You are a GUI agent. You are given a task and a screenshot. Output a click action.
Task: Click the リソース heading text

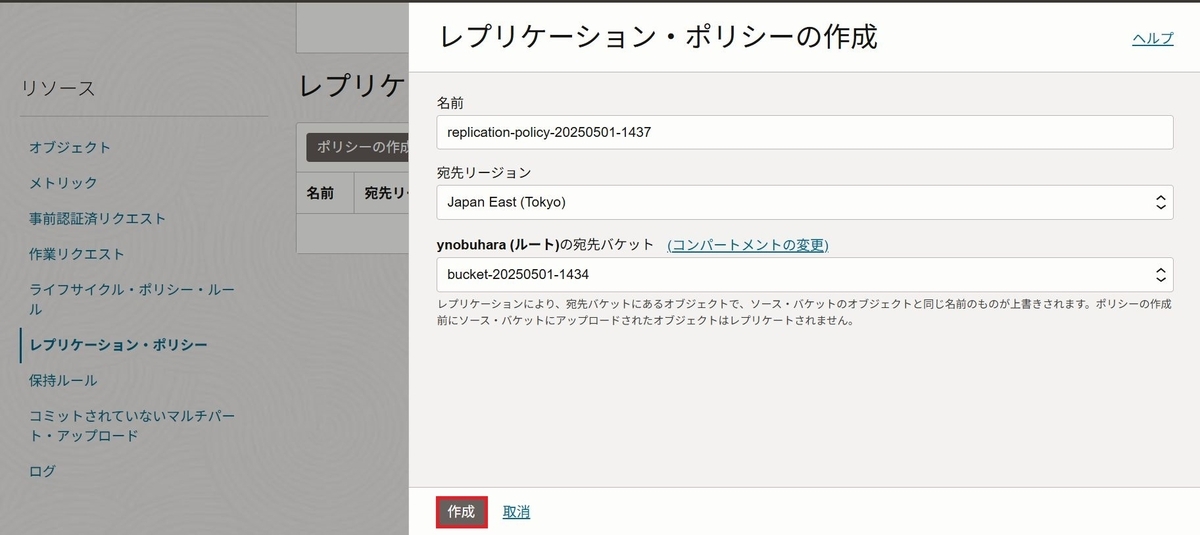coord(58,89)
